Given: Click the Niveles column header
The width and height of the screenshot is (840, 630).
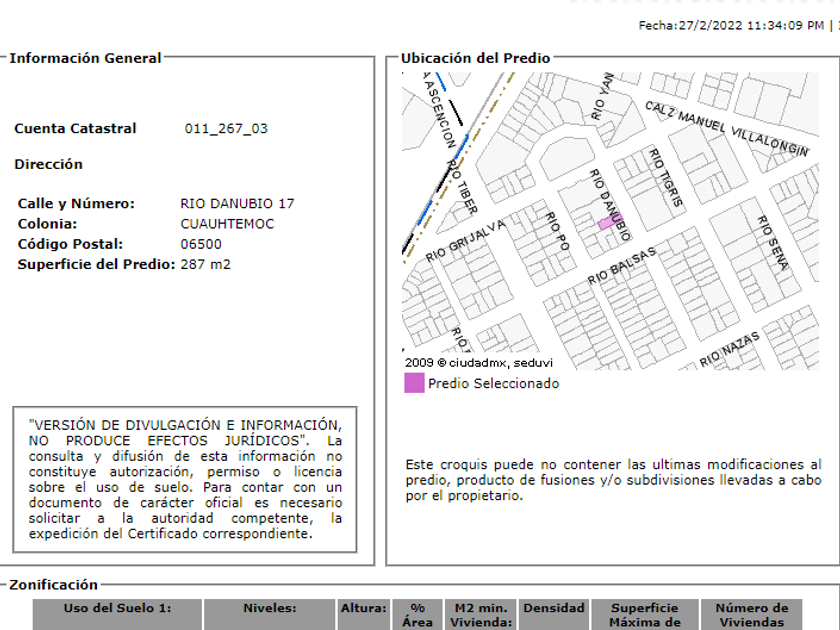Looking at the screenshot, I should click(269, 614).
